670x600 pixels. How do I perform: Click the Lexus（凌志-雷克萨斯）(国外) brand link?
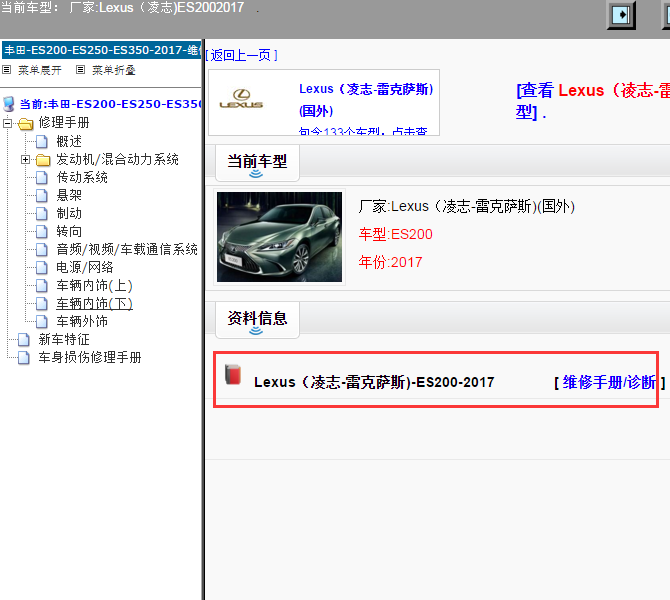point(366,98)
